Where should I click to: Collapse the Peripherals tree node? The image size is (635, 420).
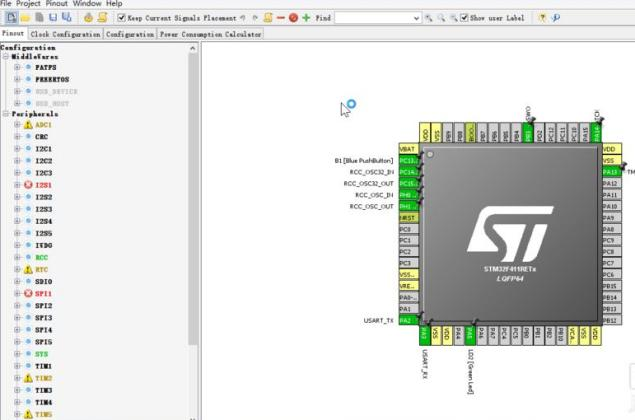6,114
